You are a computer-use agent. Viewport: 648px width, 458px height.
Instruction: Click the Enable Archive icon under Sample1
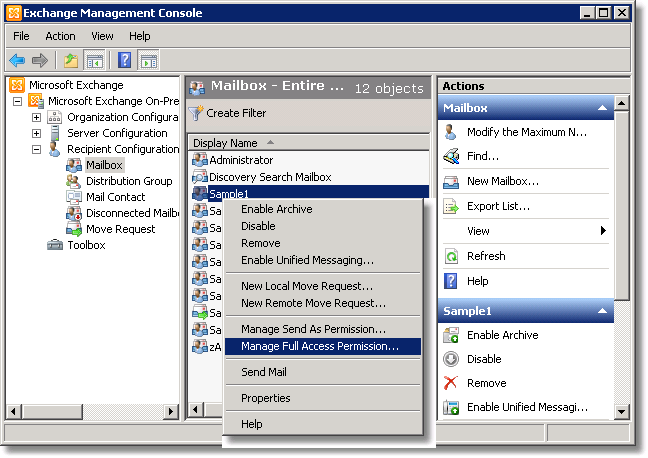(x=451, y=335)
